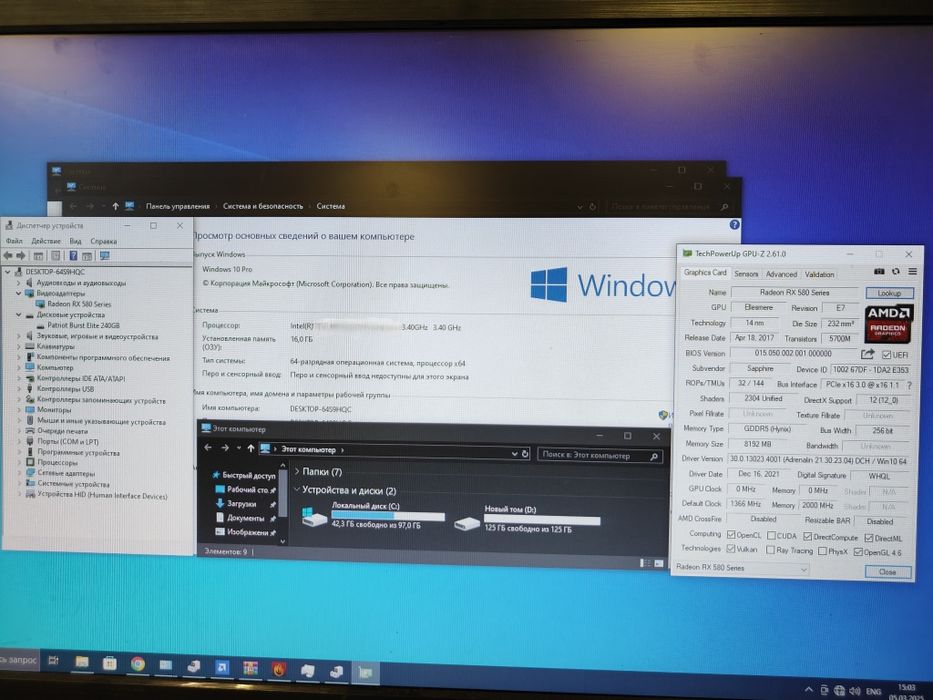
Task: Click the flame app icon on taskbar
Action: click(278, 669)
